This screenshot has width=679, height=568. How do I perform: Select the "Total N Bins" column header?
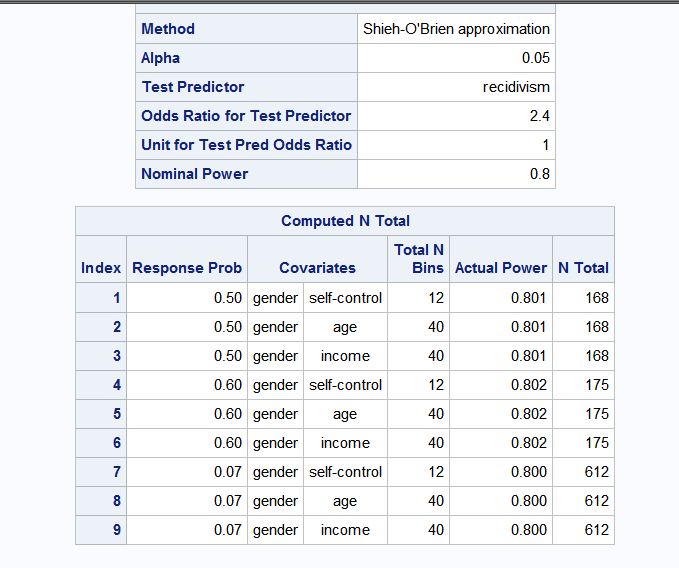coord(419,259)
